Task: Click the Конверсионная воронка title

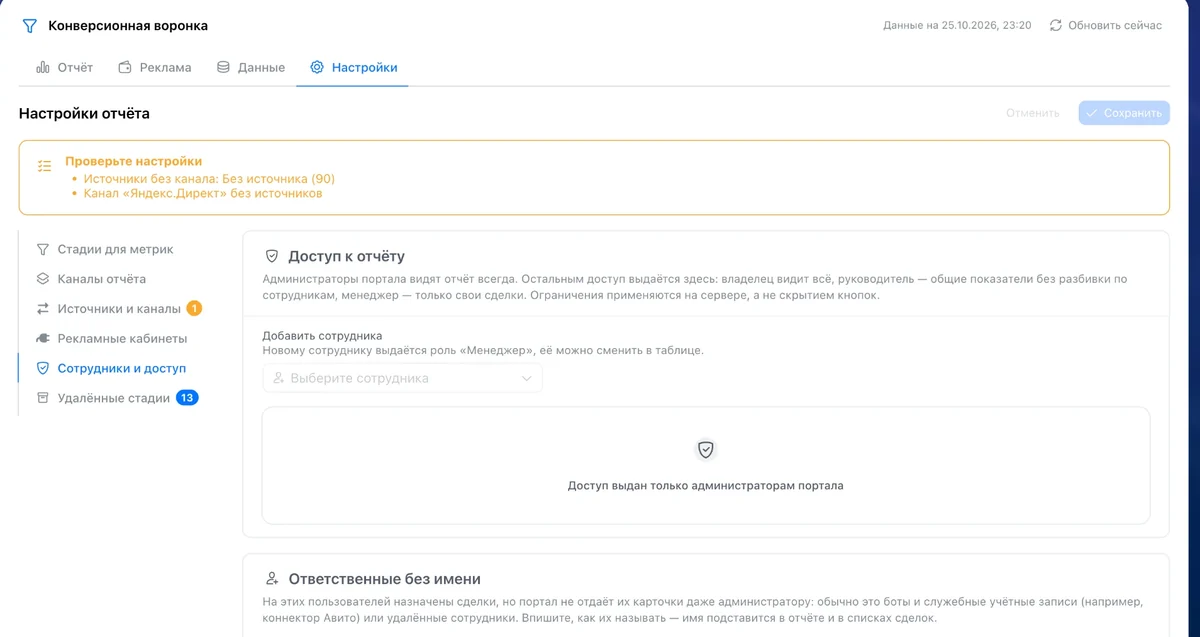Action: (x=128, y=26)
